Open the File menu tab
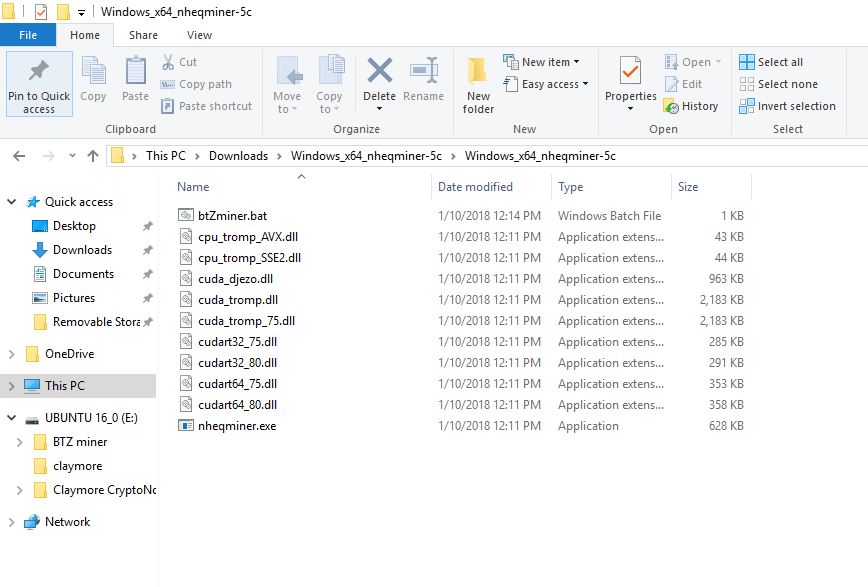Viewport: 868px width, 587px height. coord(28,35)
